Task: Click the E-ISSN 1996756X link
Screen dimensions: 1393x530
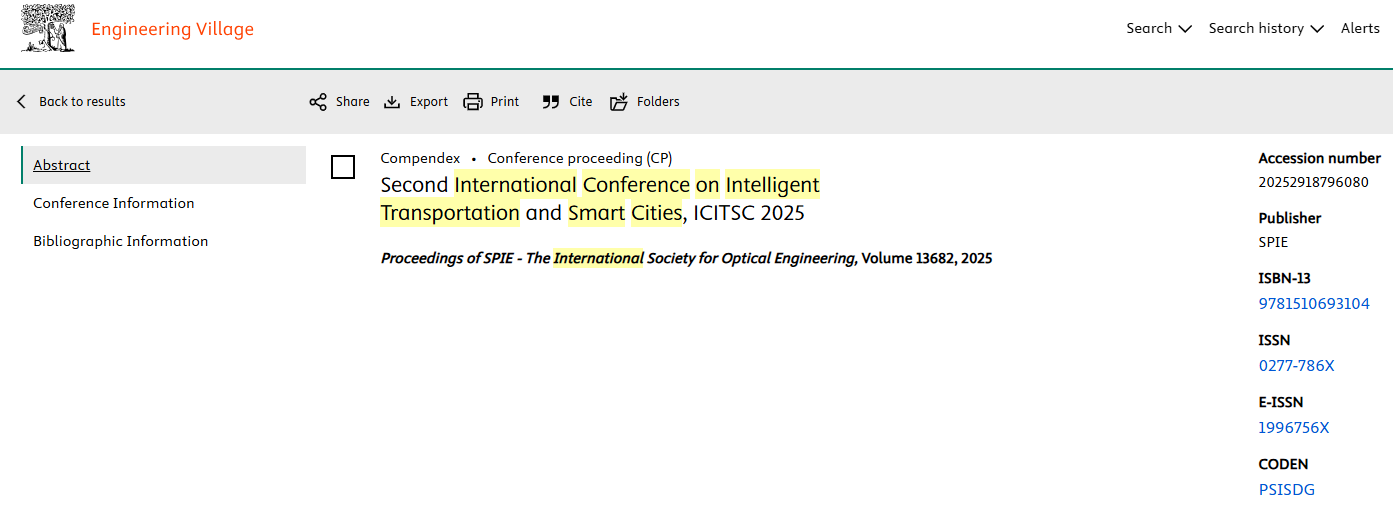Action: (1294, 428)
